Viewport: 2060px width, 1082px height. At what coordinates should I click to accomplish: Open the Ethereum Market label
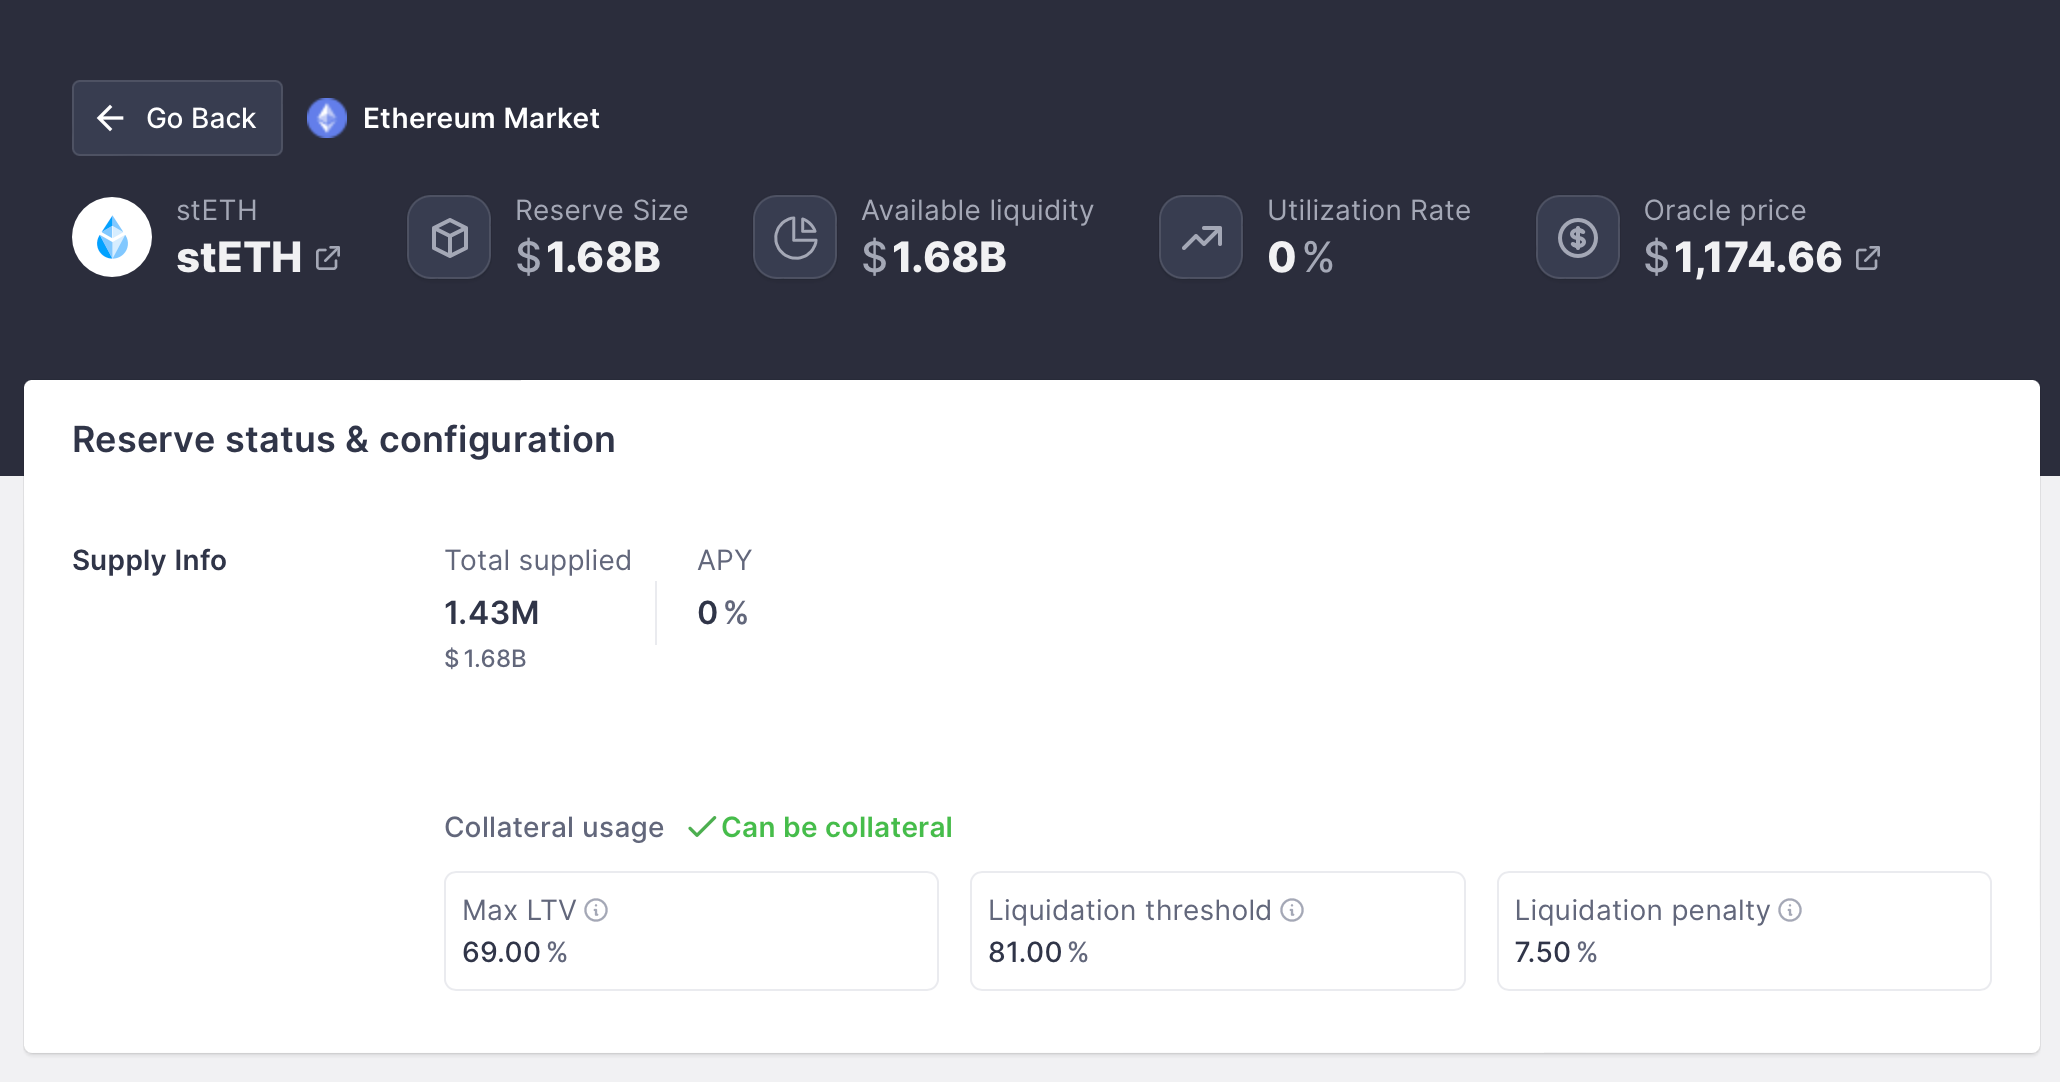pyautogui.click(x=481, y=118)
